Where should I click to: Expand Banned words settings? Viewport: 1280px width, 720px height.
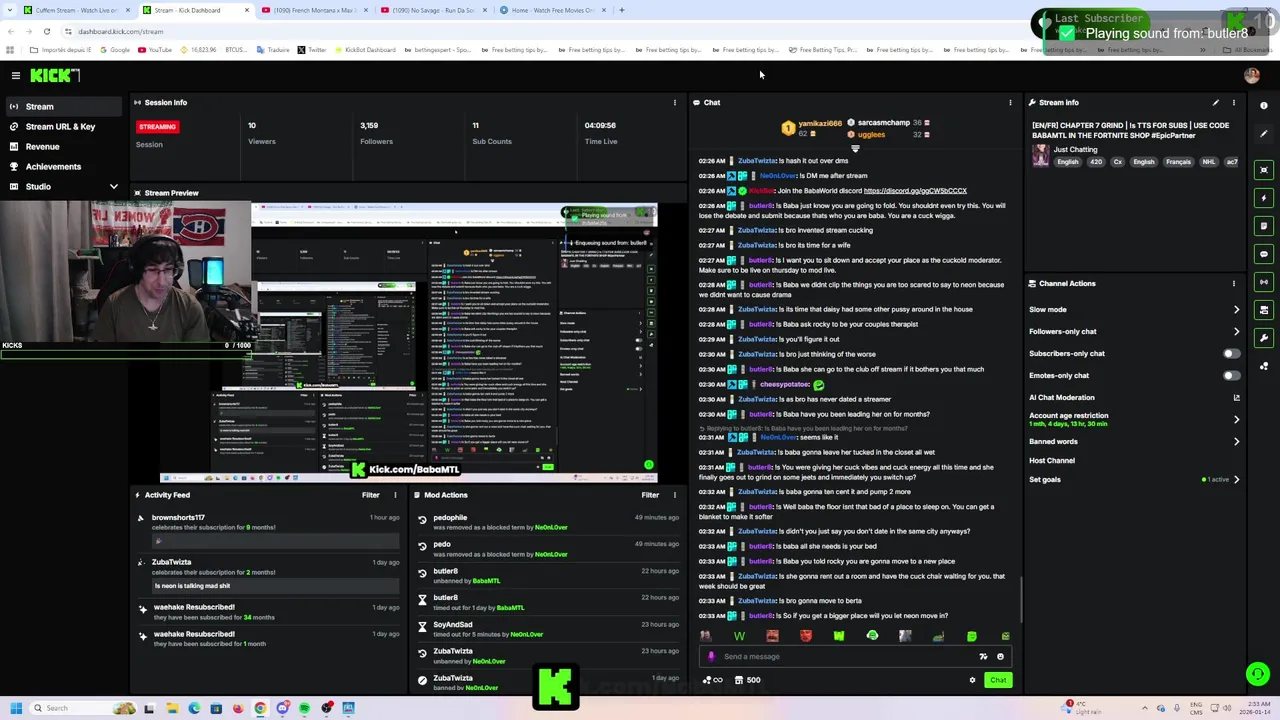1236,441
